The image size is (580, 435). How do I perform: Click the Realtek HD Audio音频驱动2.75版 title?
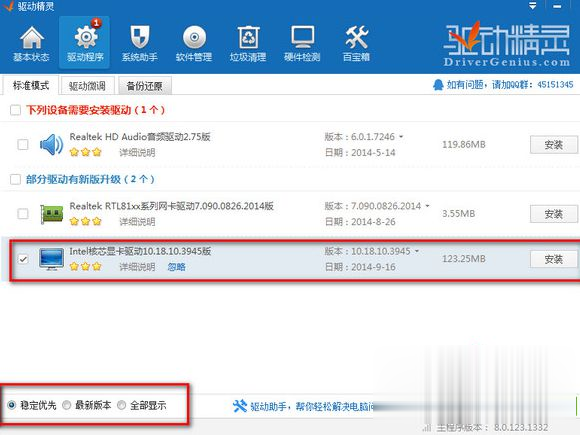[140, 136]
